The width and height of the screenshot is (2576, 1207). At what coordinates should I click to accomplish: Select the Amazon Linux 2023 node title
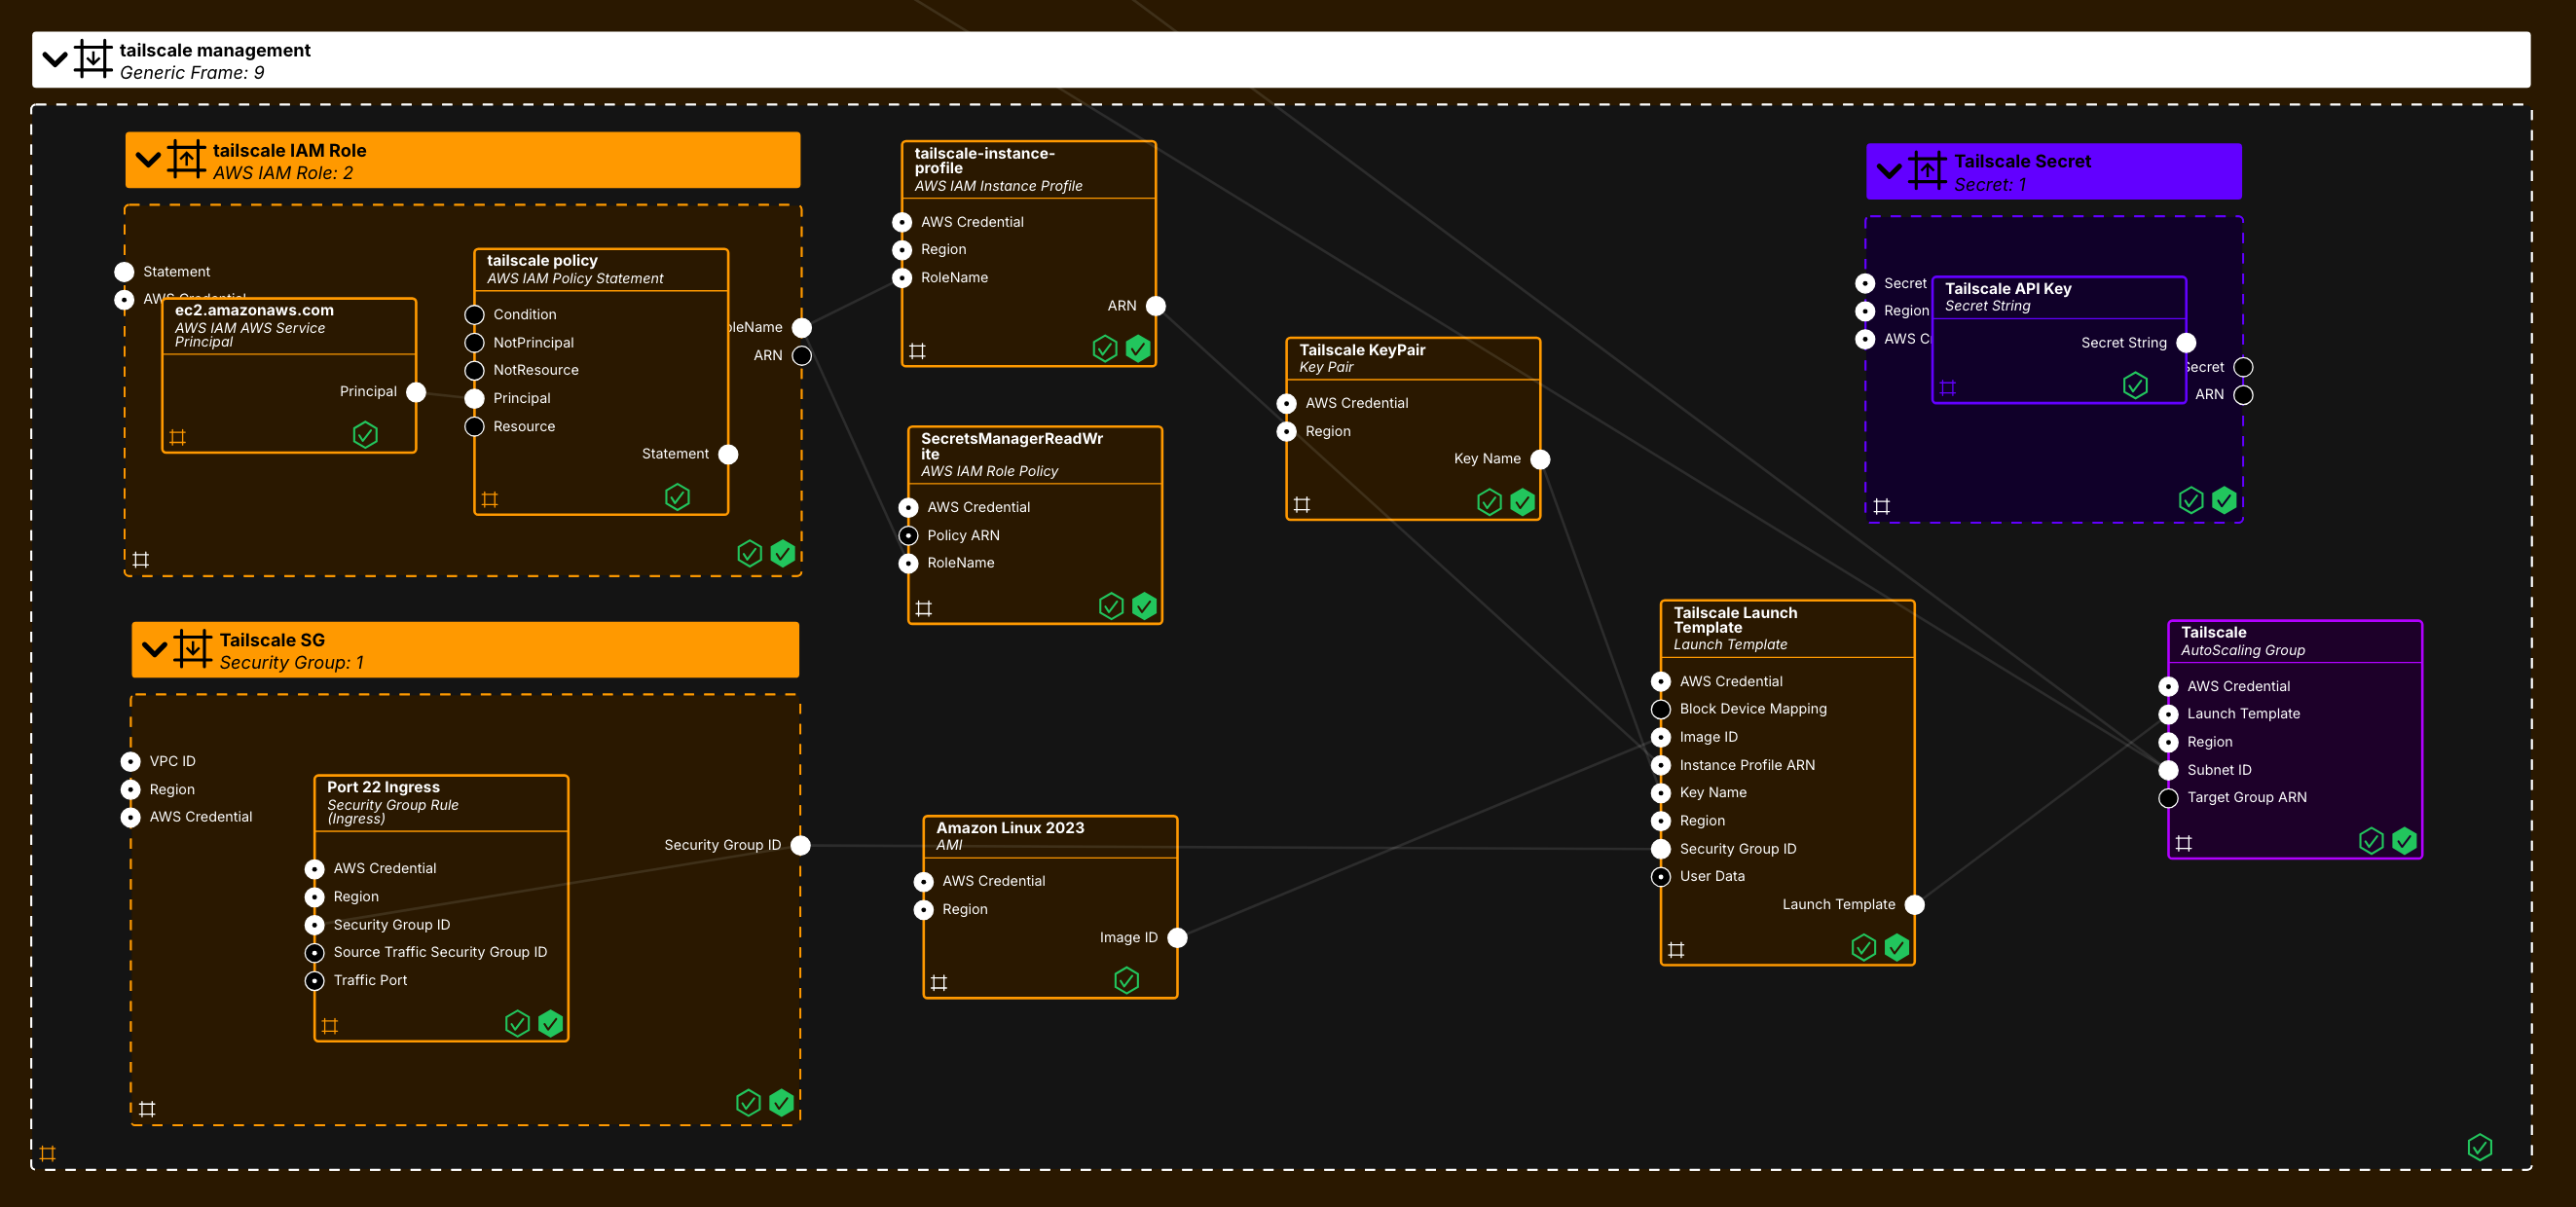(1010, 828)
